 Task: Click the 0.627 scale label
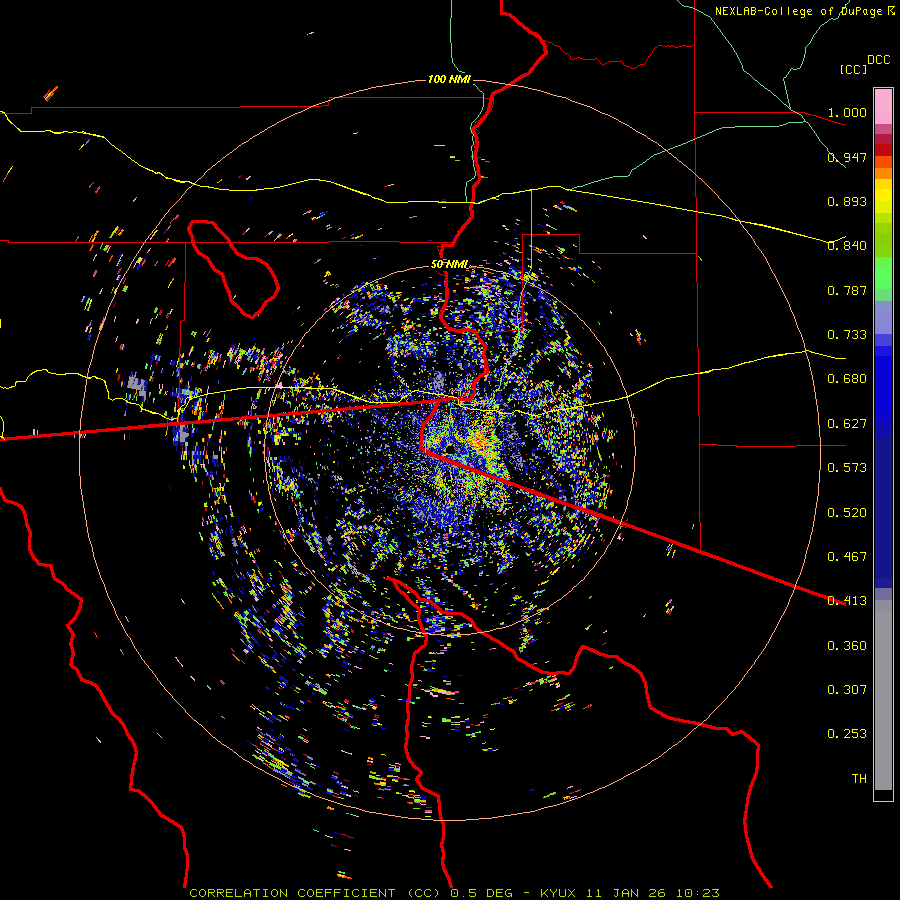847,424
